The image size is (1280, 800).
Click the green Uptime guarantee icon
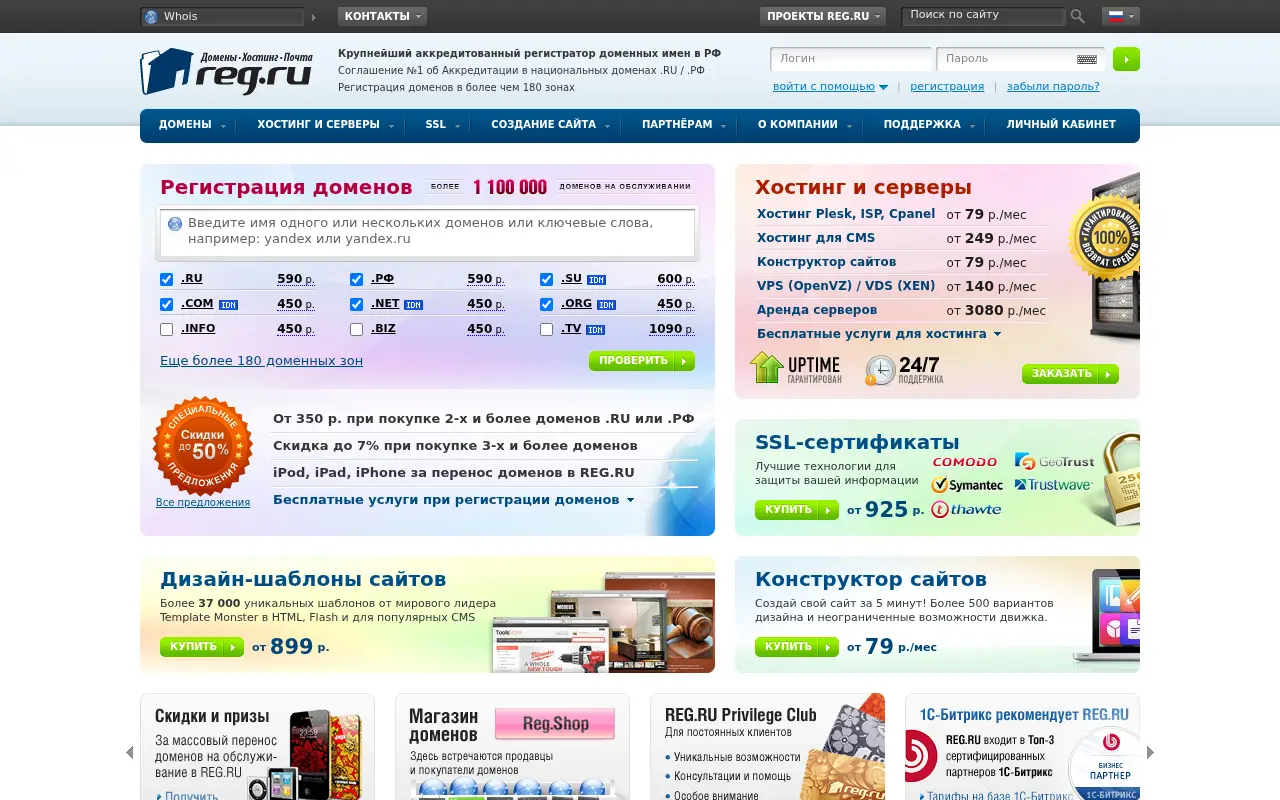click(766, 367)
